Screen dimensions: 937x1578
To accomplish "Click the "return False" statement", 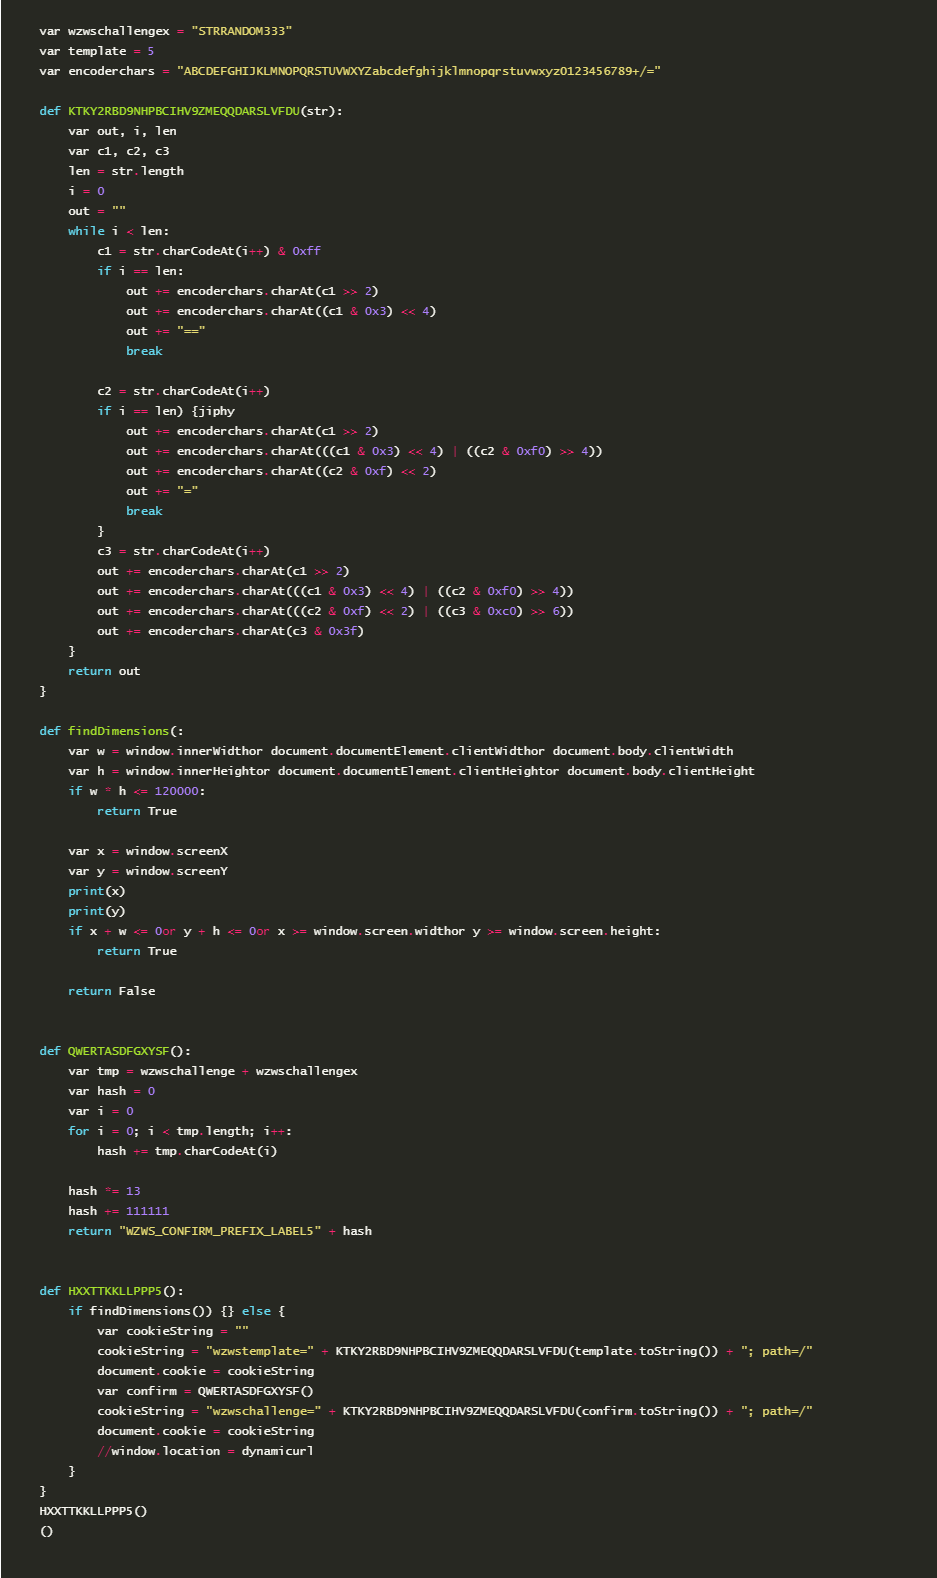I will point(111,991).
